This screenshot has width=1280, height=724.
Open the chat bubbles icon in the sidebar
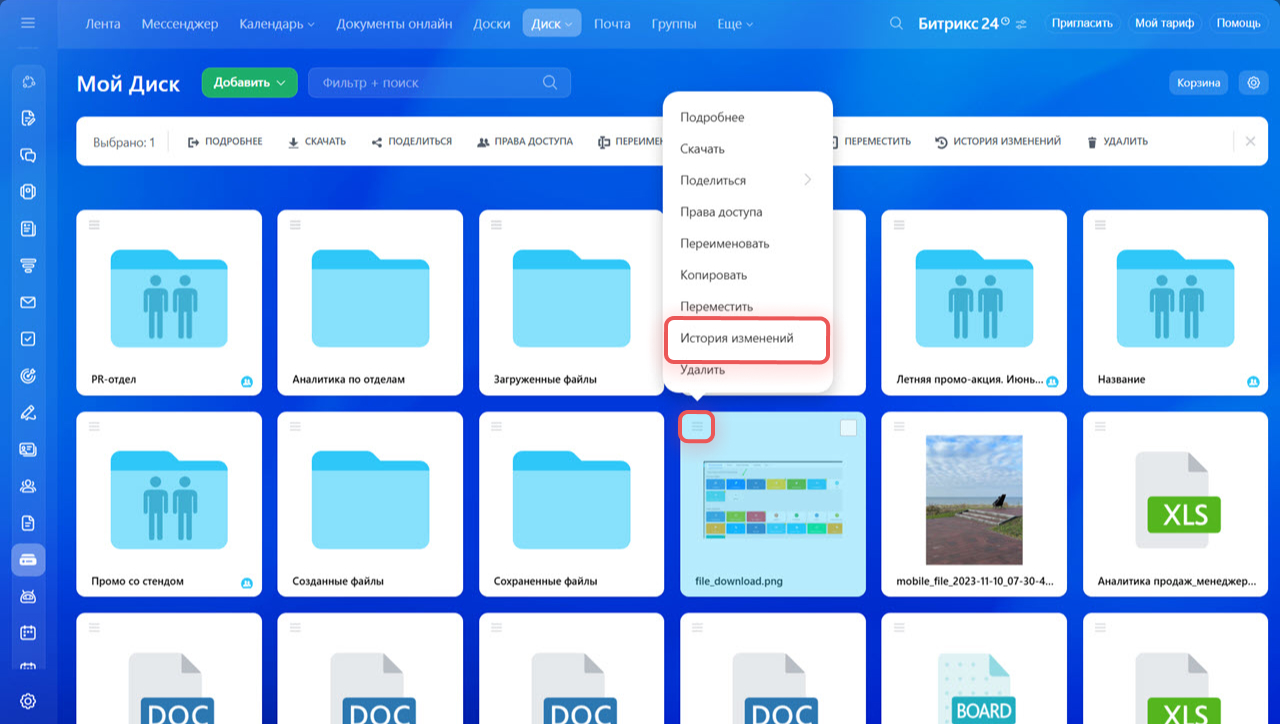[28, 155]
